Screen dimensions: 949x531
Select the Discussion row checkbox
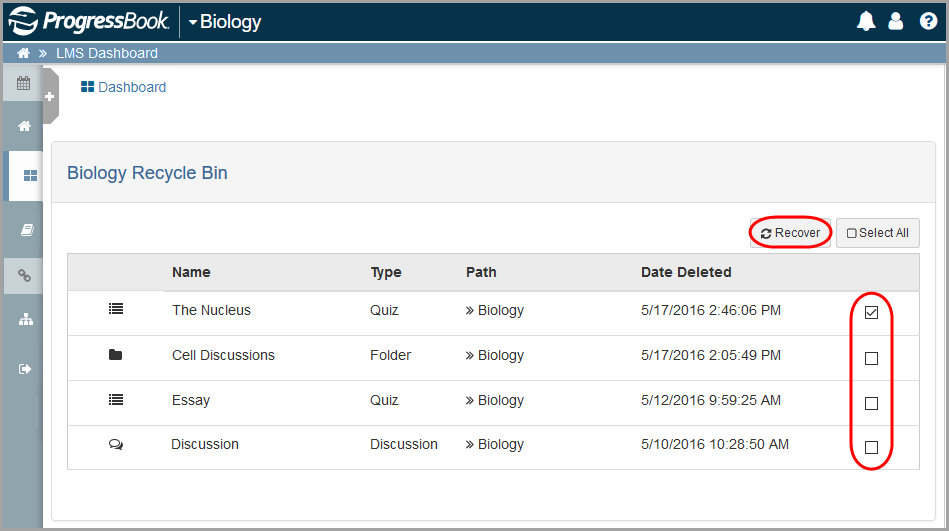tap(871, 447)
